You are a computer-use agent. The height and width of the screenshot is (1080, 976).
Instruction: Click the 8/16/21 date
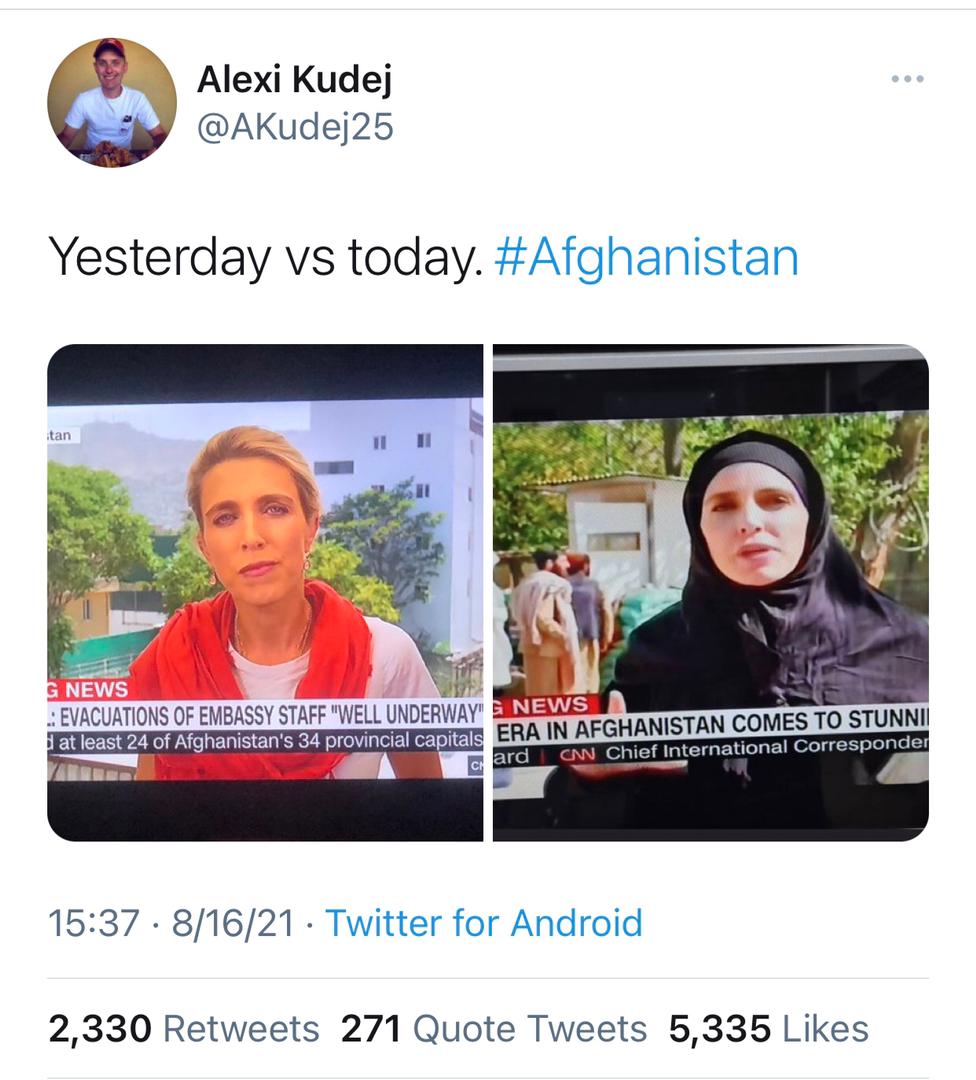pos(233,924)
